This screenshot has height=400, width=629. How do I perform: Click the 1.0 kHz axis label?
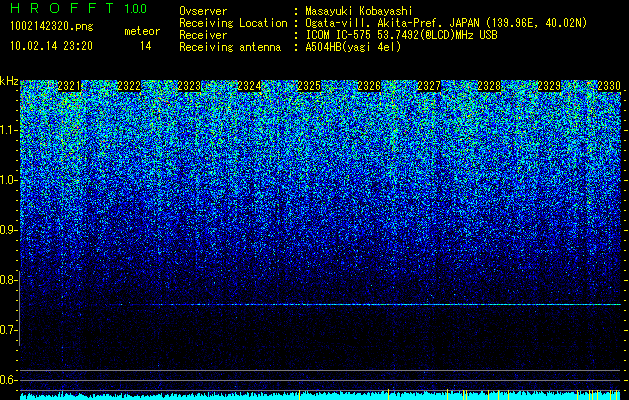click(x=7, y=180)
